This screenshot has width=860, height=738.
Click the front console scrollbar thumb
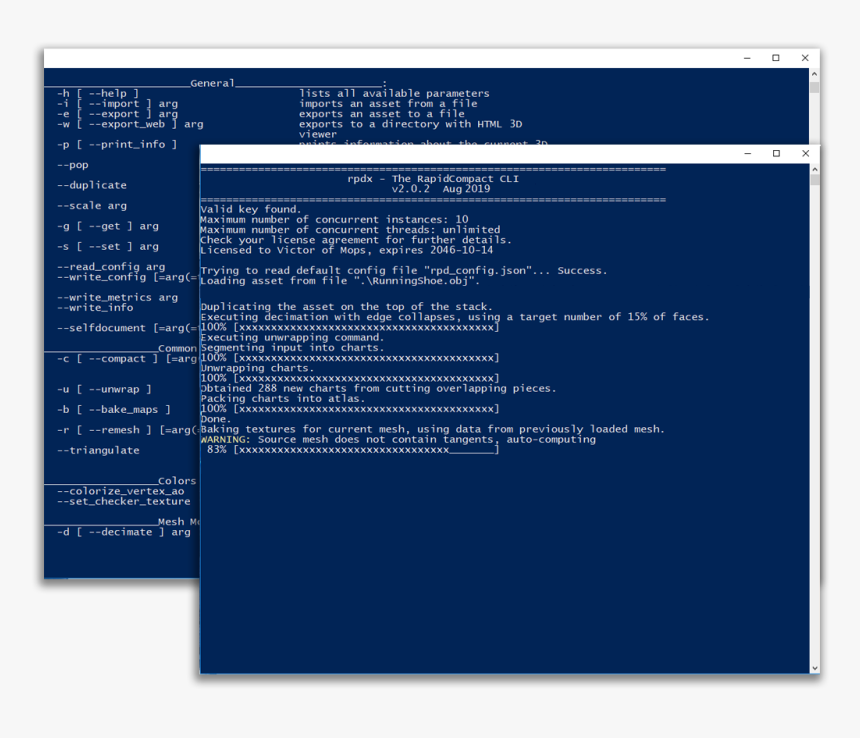[x=814, y=179]
